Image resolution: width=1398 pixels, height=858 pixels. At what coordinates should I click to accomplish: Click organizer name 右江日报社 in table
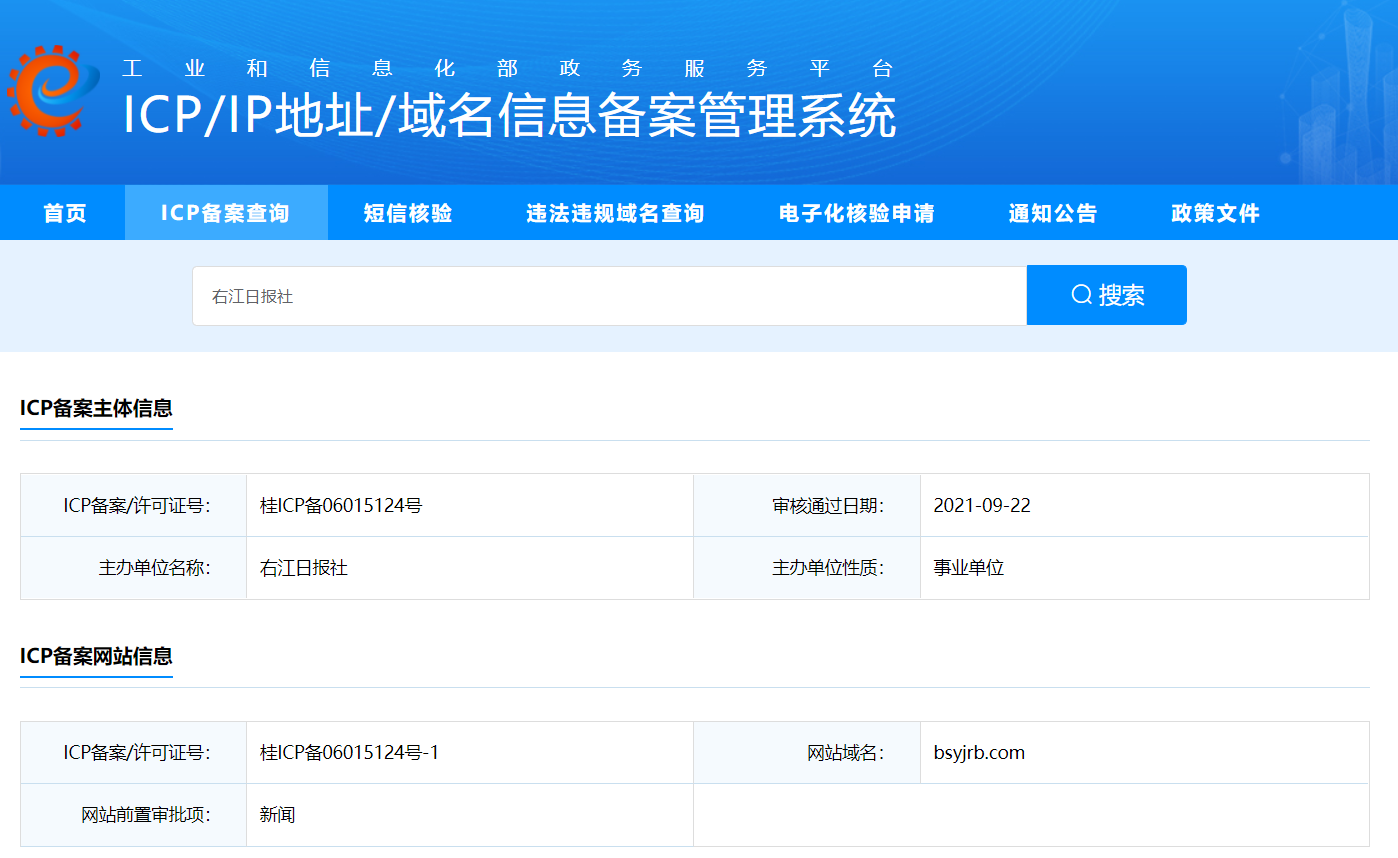pos(304,568)
